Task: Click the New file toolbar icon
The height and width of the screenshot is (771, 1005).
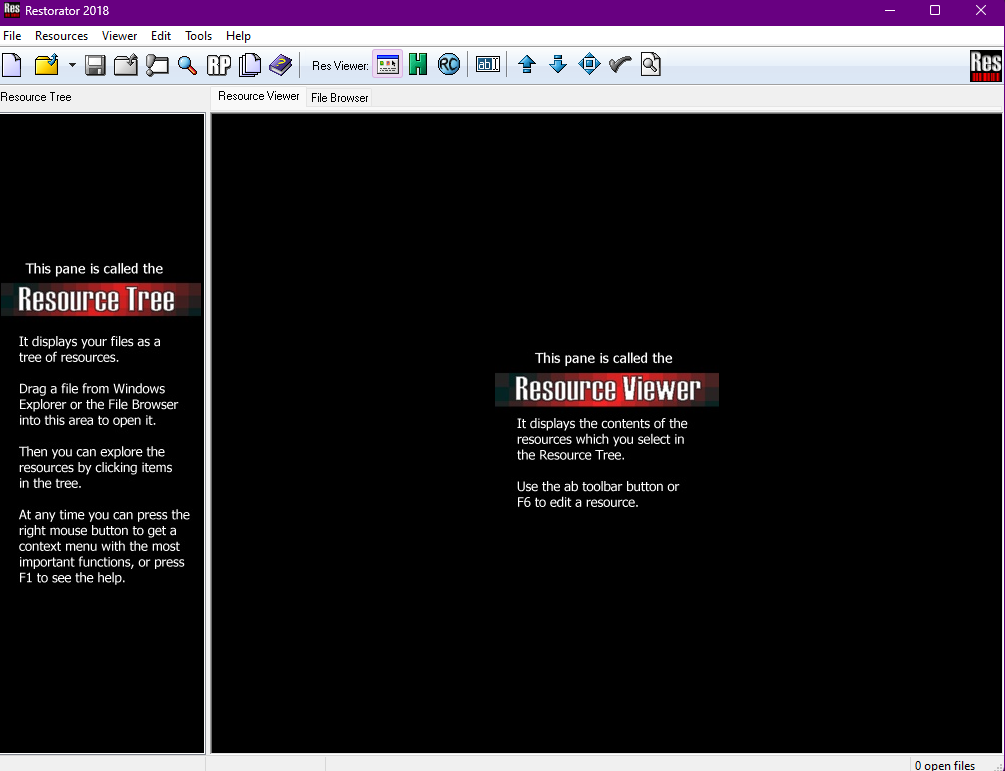Action: [12, 65]
